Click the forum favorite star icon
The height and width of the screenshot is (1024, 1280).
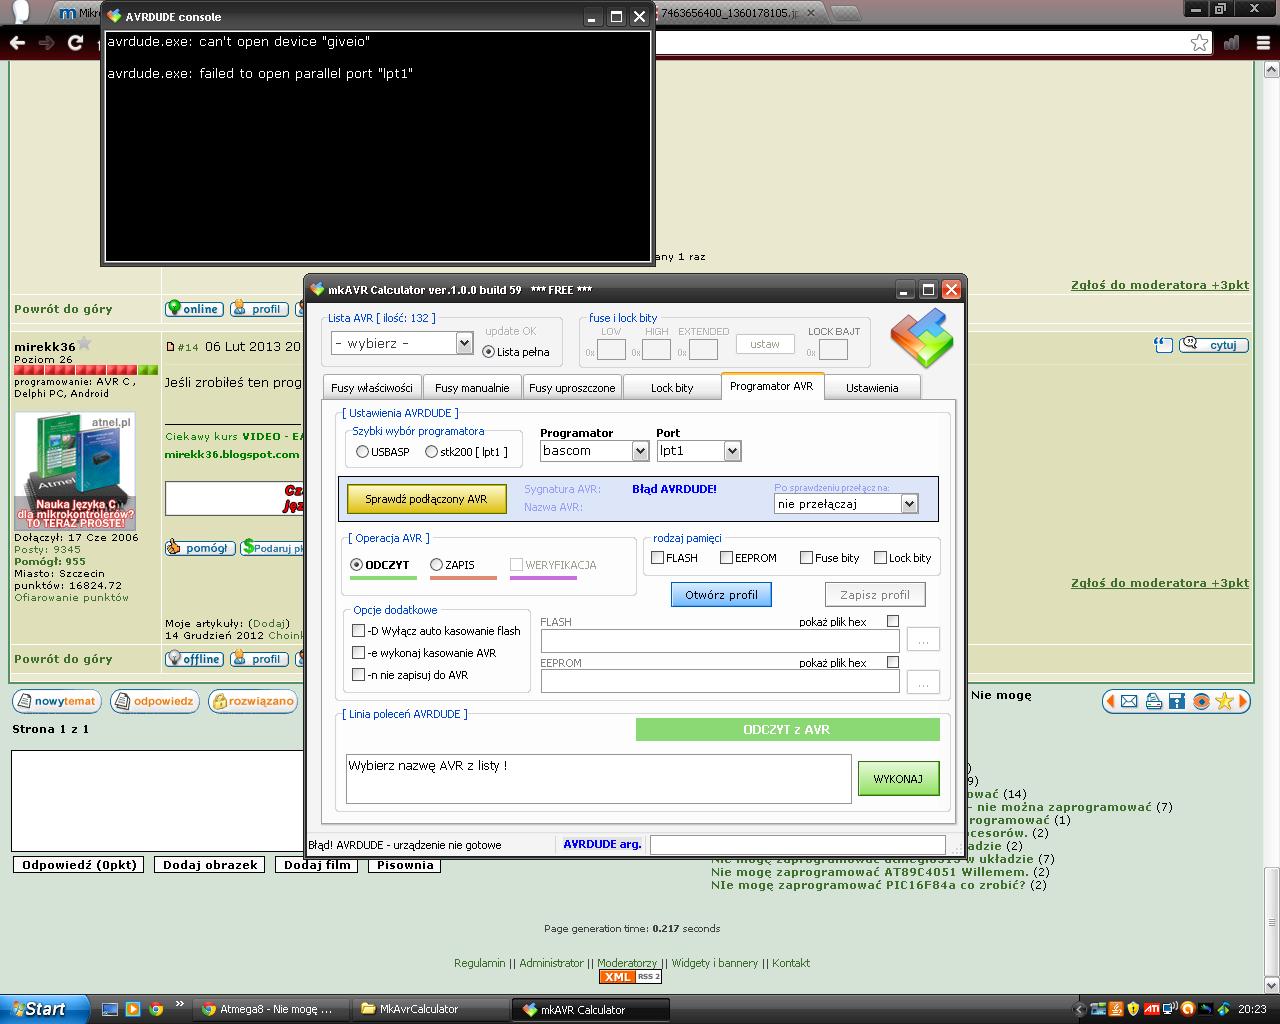pyautogui.click(x=1225, y=701)
